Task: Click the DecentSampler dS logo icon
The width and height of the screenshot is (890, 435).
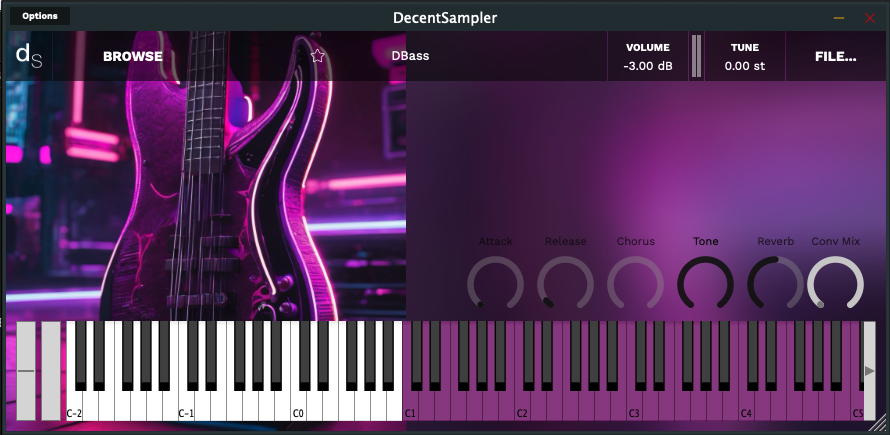Action: pos(29,56)
